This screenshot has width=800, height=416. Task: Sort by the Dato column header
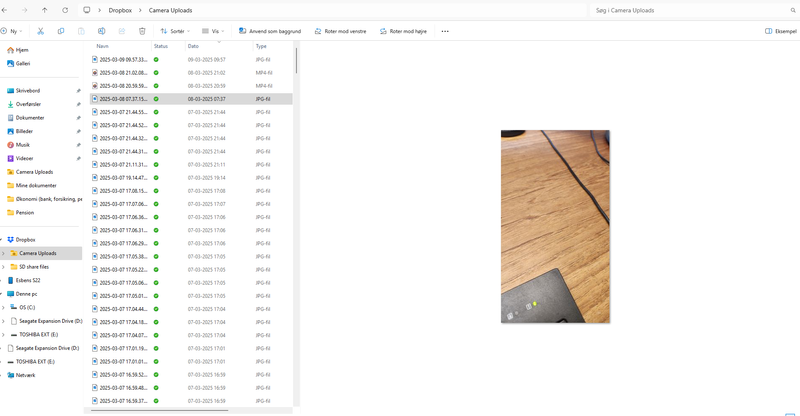click(194, 46)
